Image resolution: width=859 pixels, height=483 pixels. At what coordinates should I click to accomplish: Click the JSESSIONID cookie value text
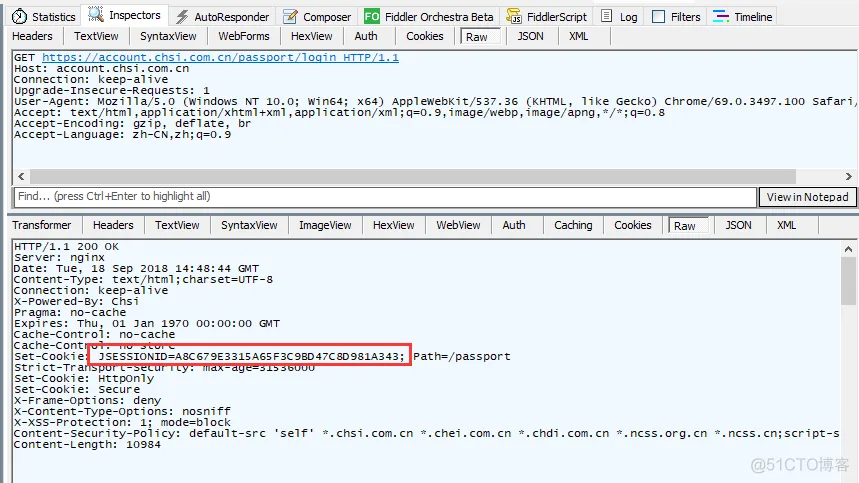[x=251, y=356]
